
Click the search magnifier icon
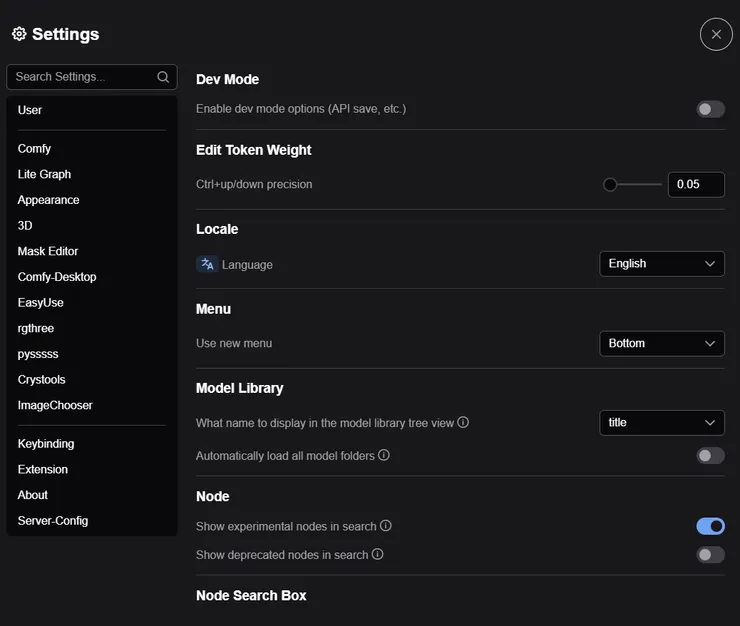coord(164,77)
